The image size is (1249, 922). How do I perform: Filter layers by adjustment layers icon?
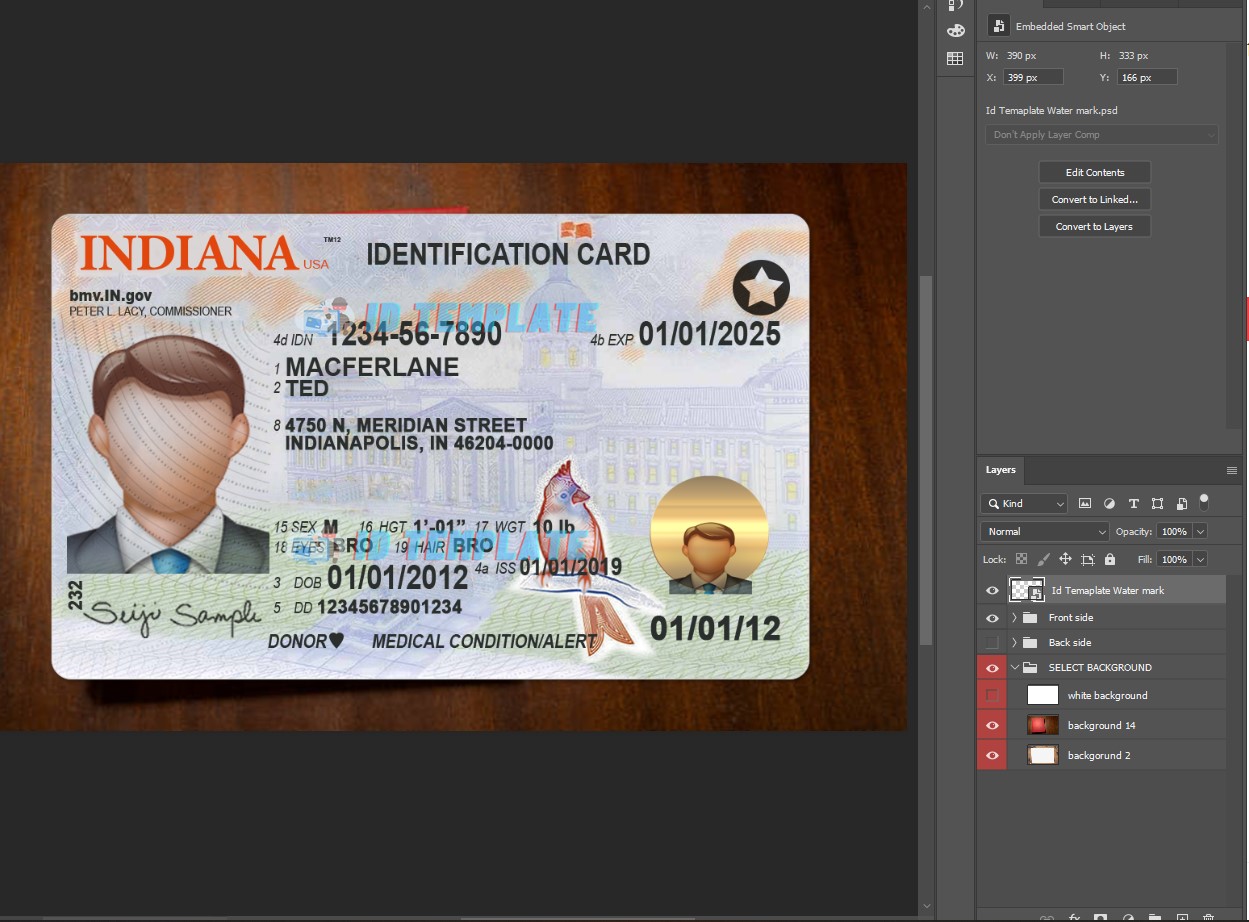1109,504
